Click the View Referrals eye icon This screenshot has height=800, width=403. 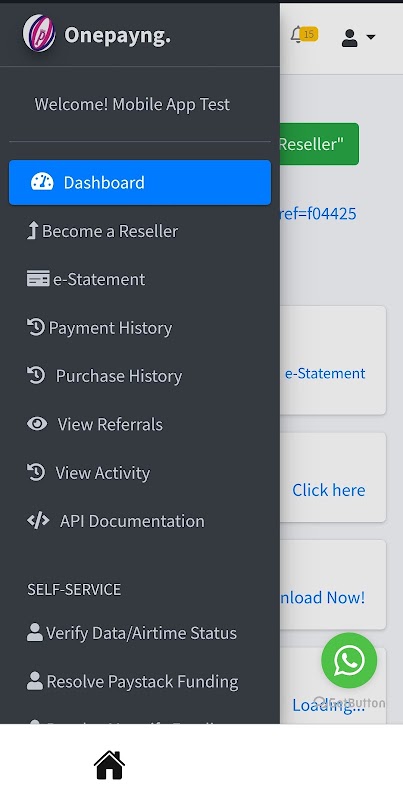click(x=37, y=423)
